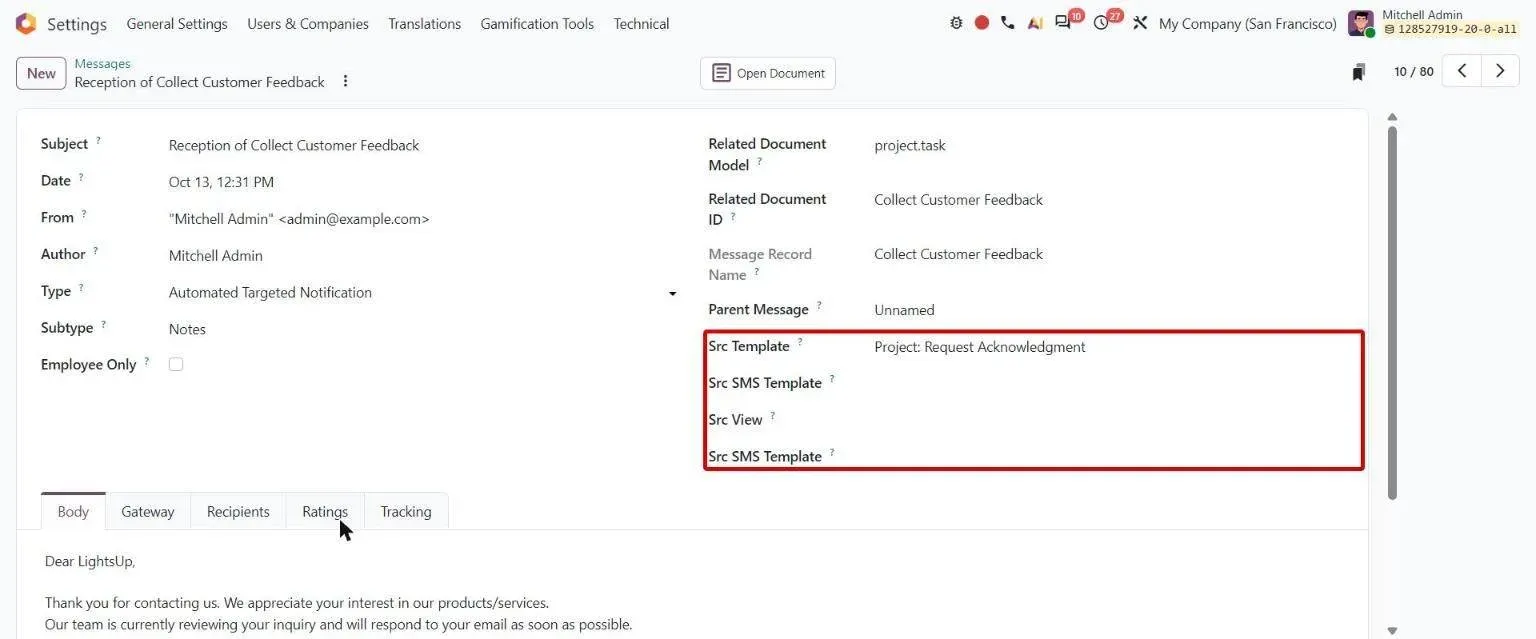This screenshot has height=639, width=1536.
Task: Click the help mark next to Parent Message
Action: 819,306
